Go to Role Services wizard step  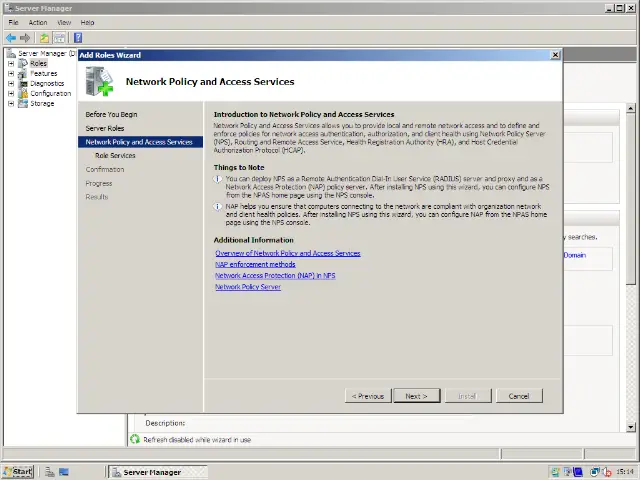115,156
